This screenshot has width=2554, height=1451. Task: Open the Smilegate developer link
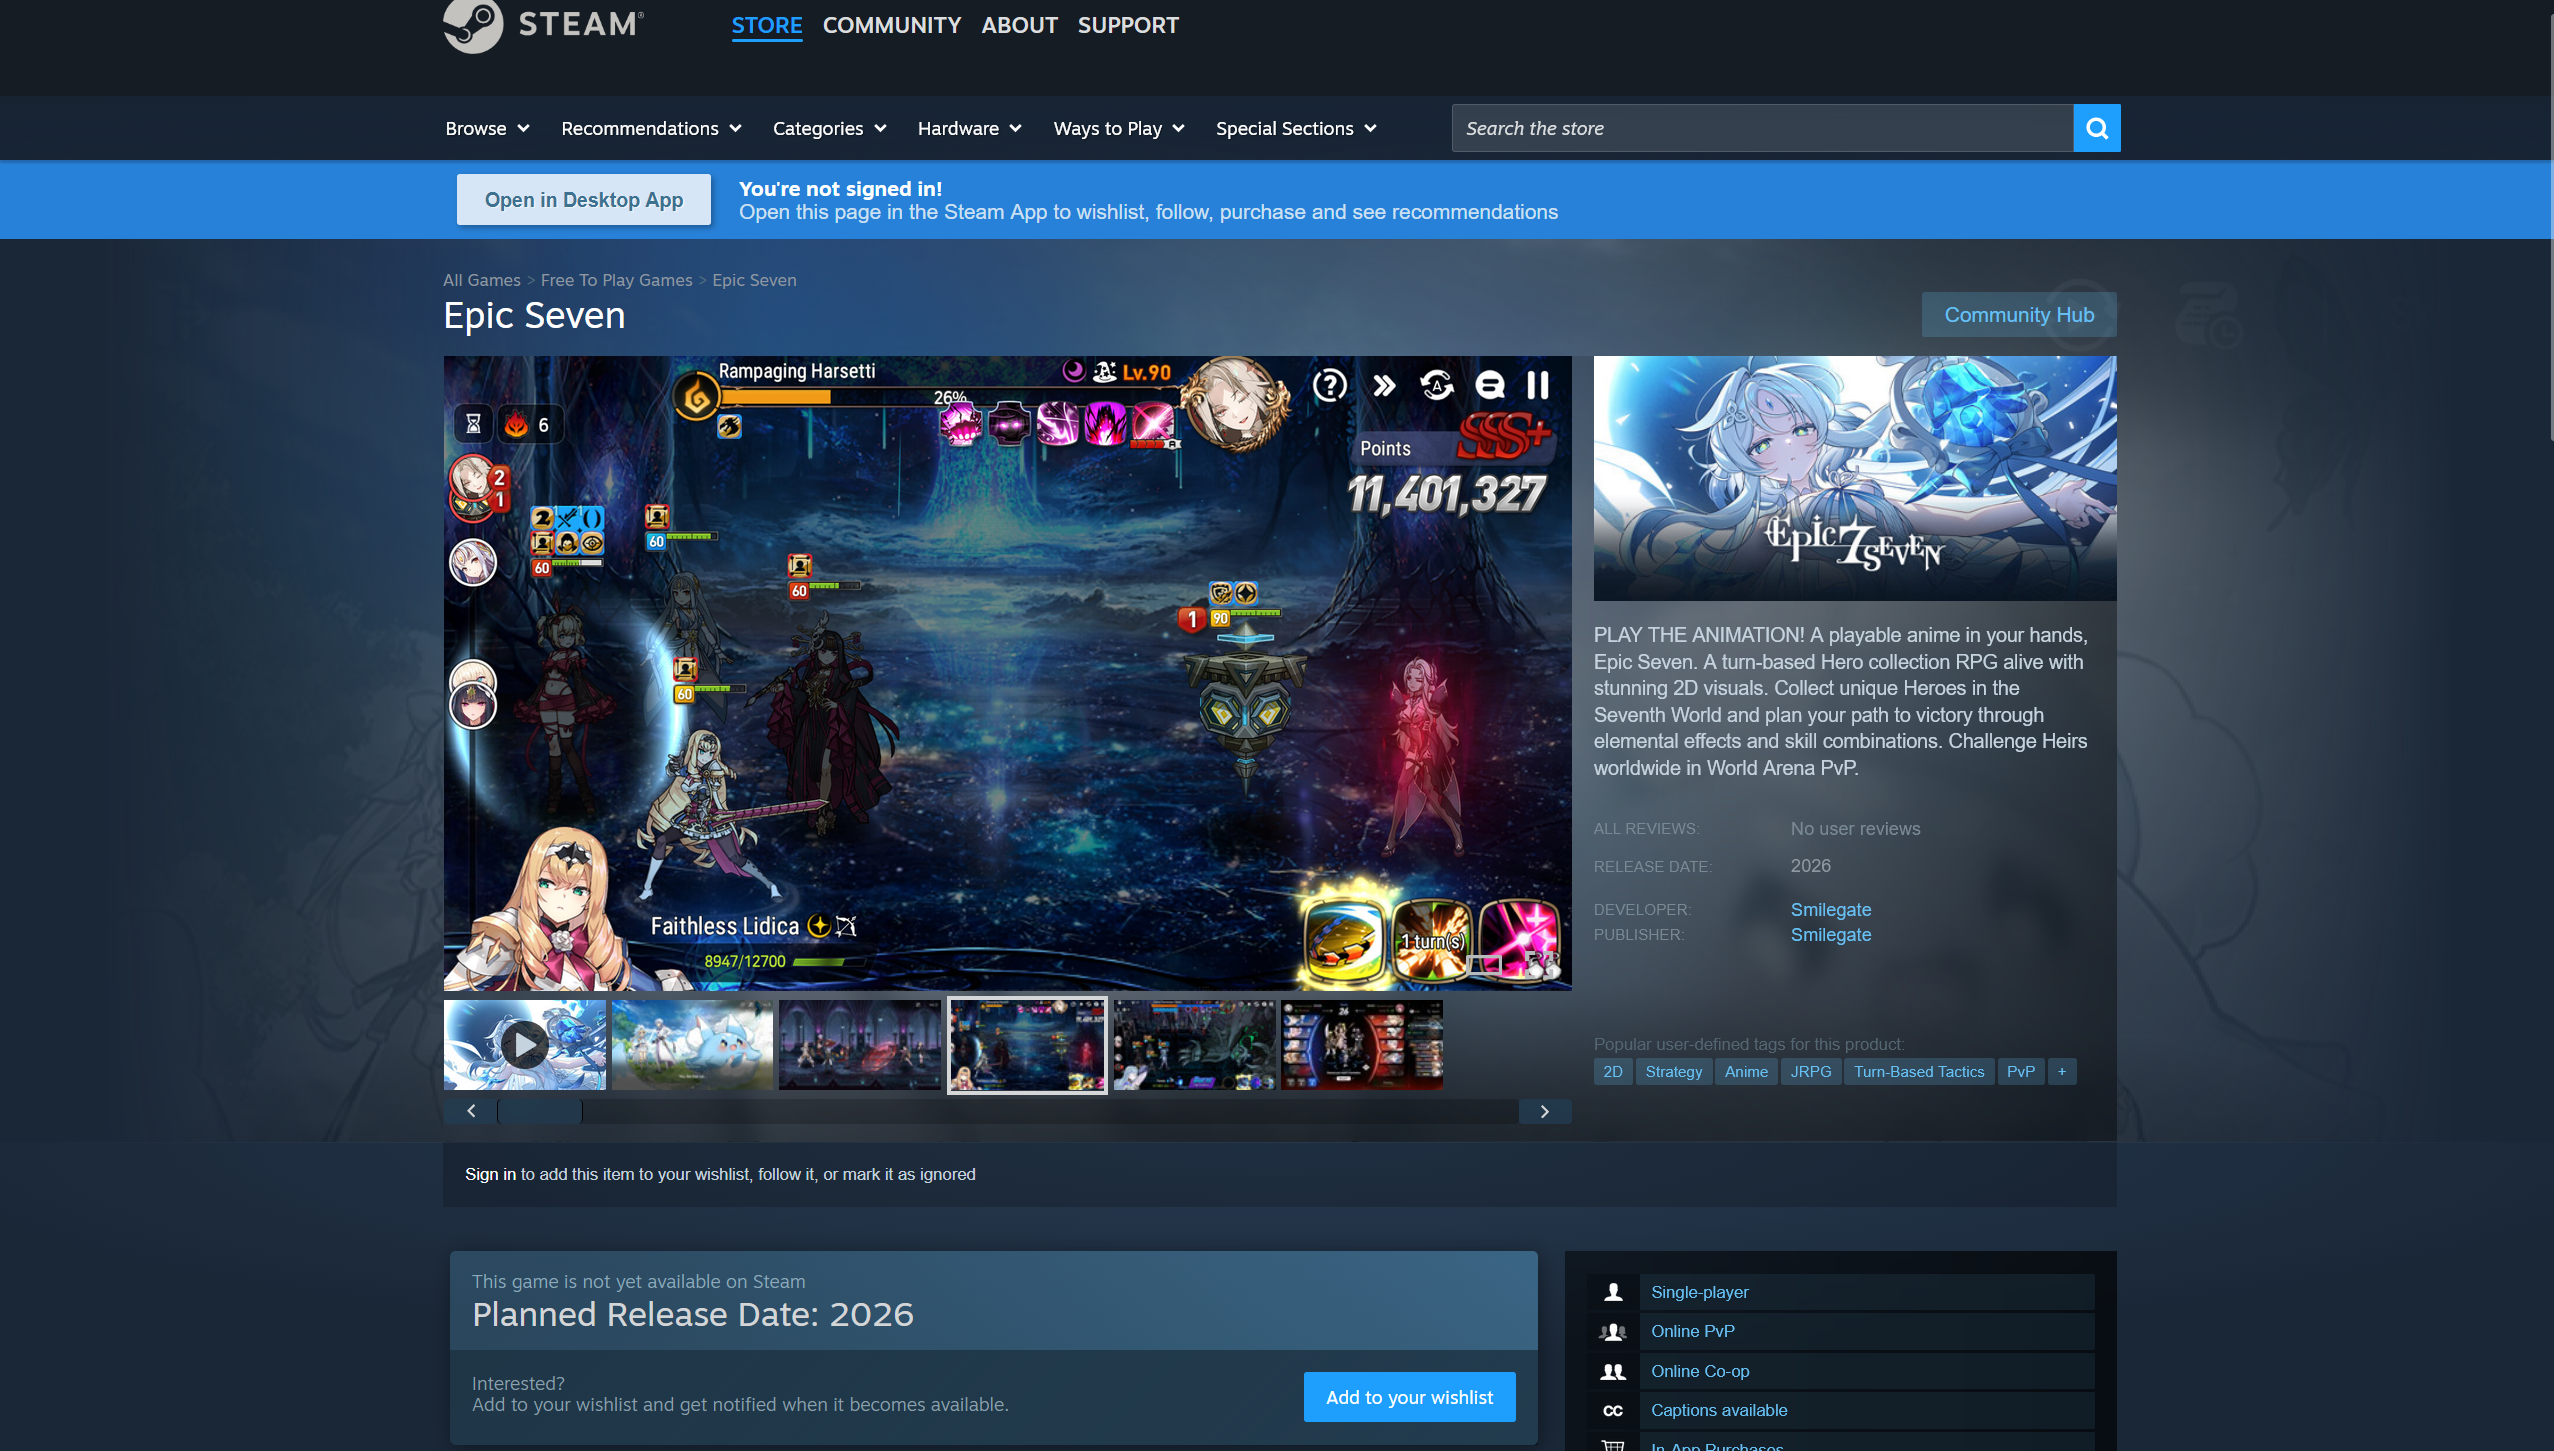click(1831, 909)
